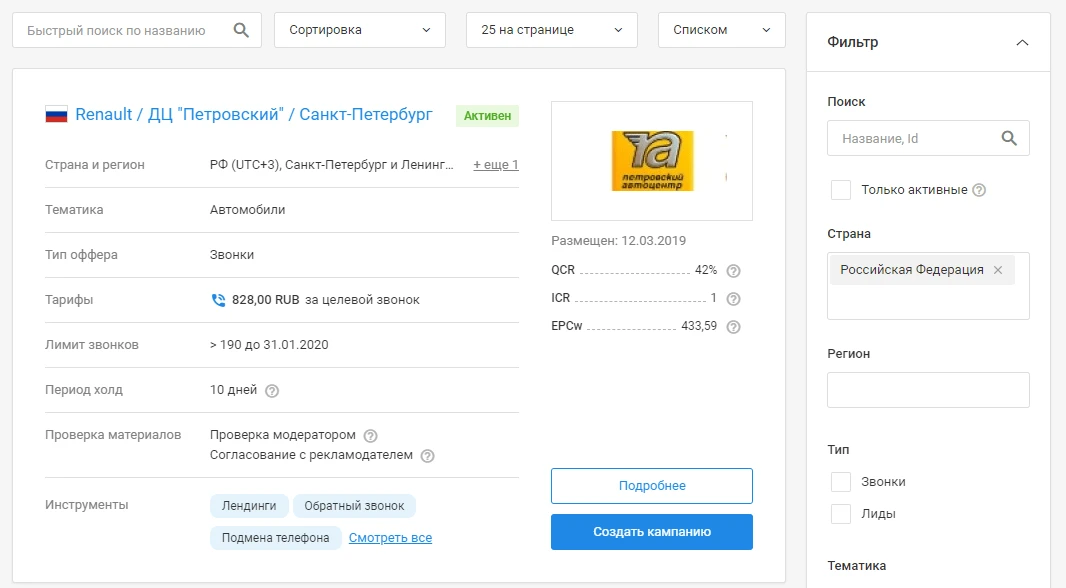The height and width of the screenshot is (588, 1066).
Task: Remove Российская Федерация country tag
Action: coord(998,270)
